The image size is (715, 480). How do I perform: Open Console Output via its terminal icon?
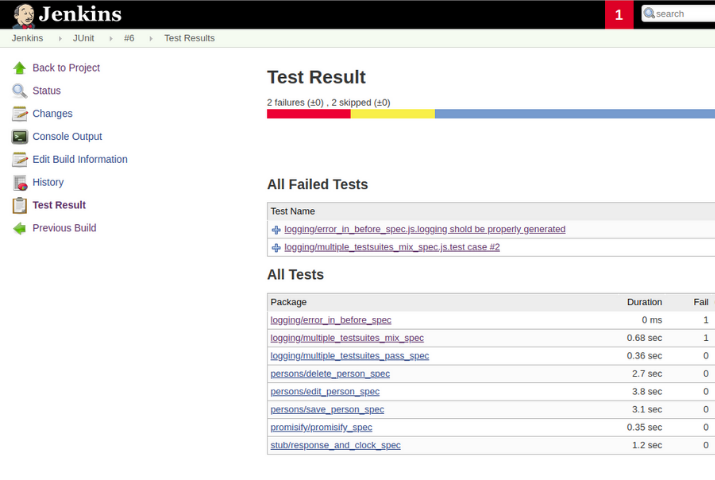point(19,137)
